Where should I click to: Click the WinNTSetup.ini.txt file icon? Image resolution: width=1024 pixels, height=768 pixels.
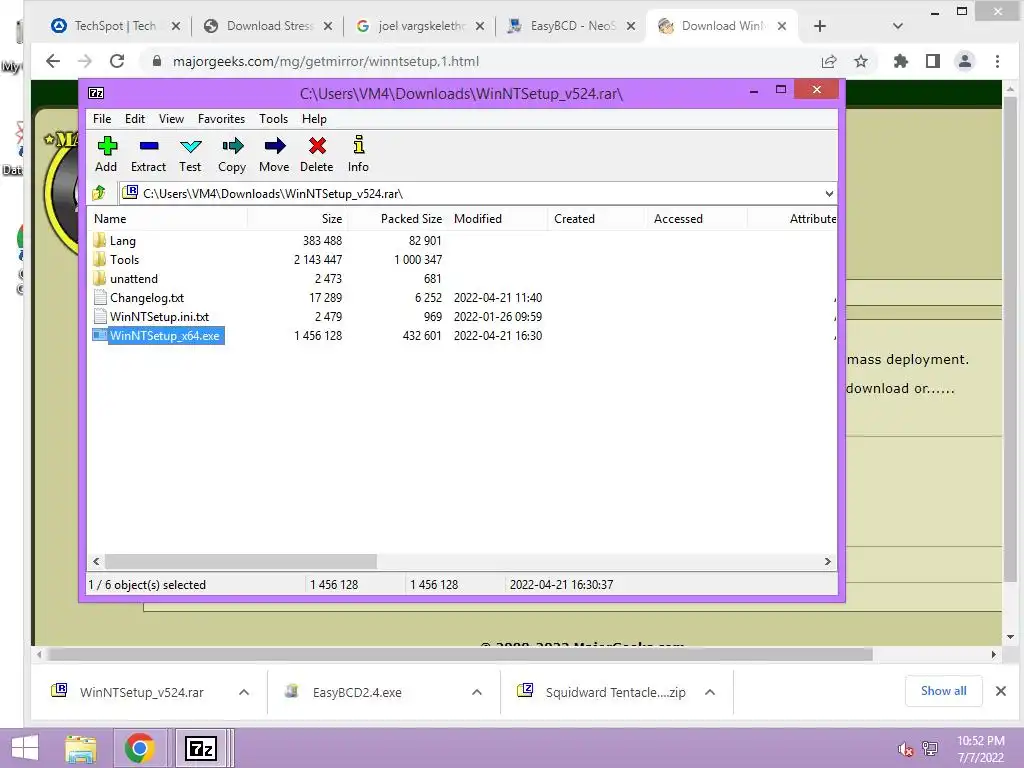(100, 316)
